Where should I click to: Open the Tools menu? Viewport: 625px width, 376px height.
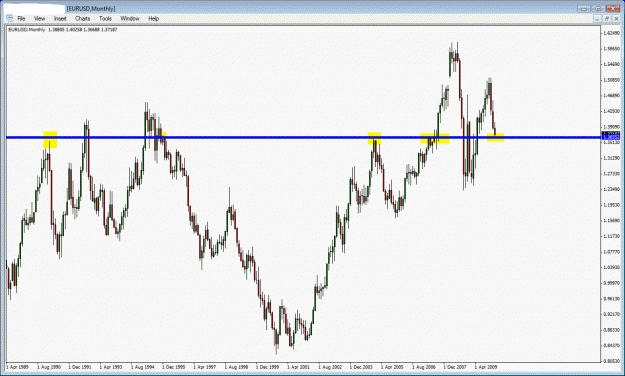105,18
